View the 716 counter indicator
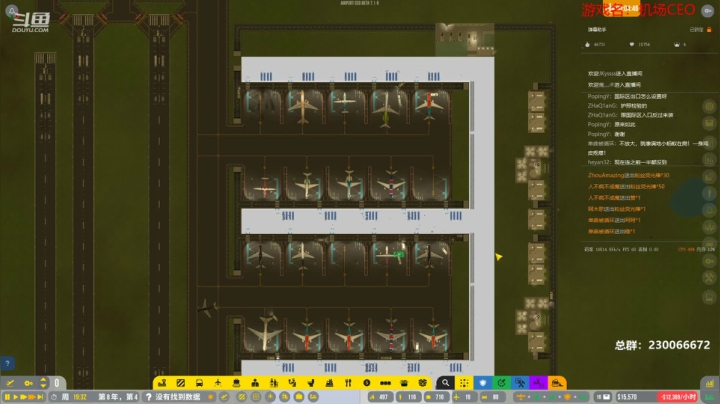 click(x=436, y=397)
